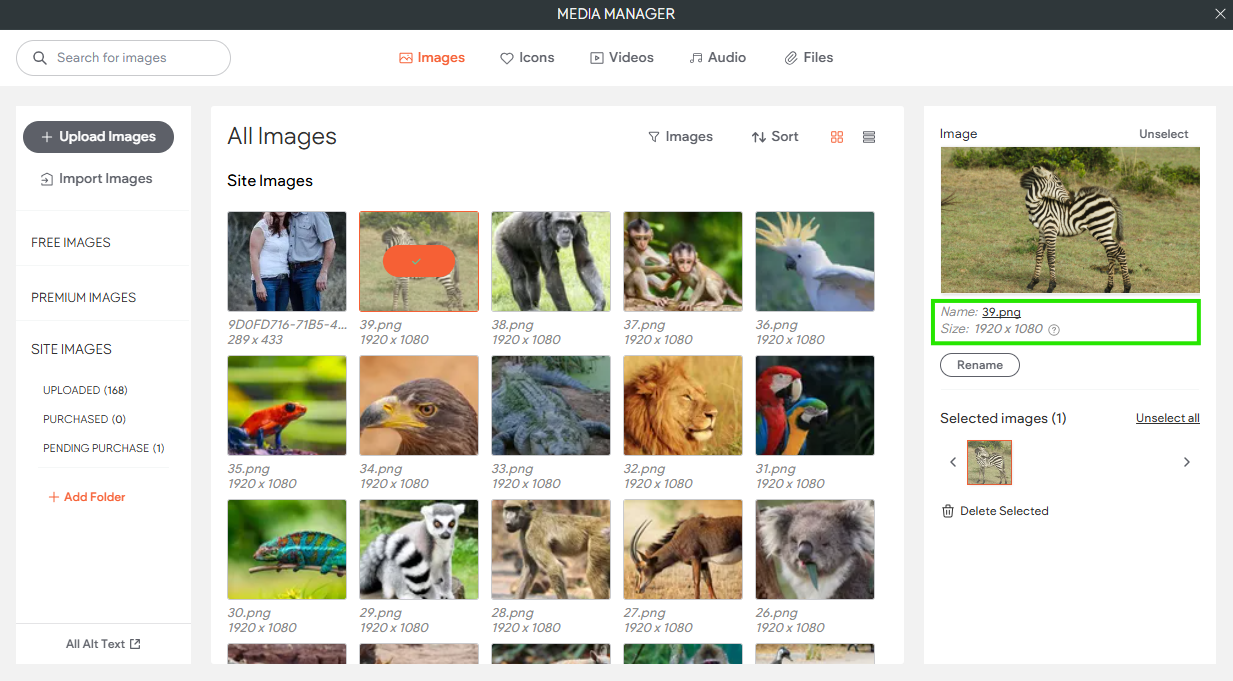Select UPLOADED (168) folder
Screen dimensions: 1233x681
coord(85,390)
